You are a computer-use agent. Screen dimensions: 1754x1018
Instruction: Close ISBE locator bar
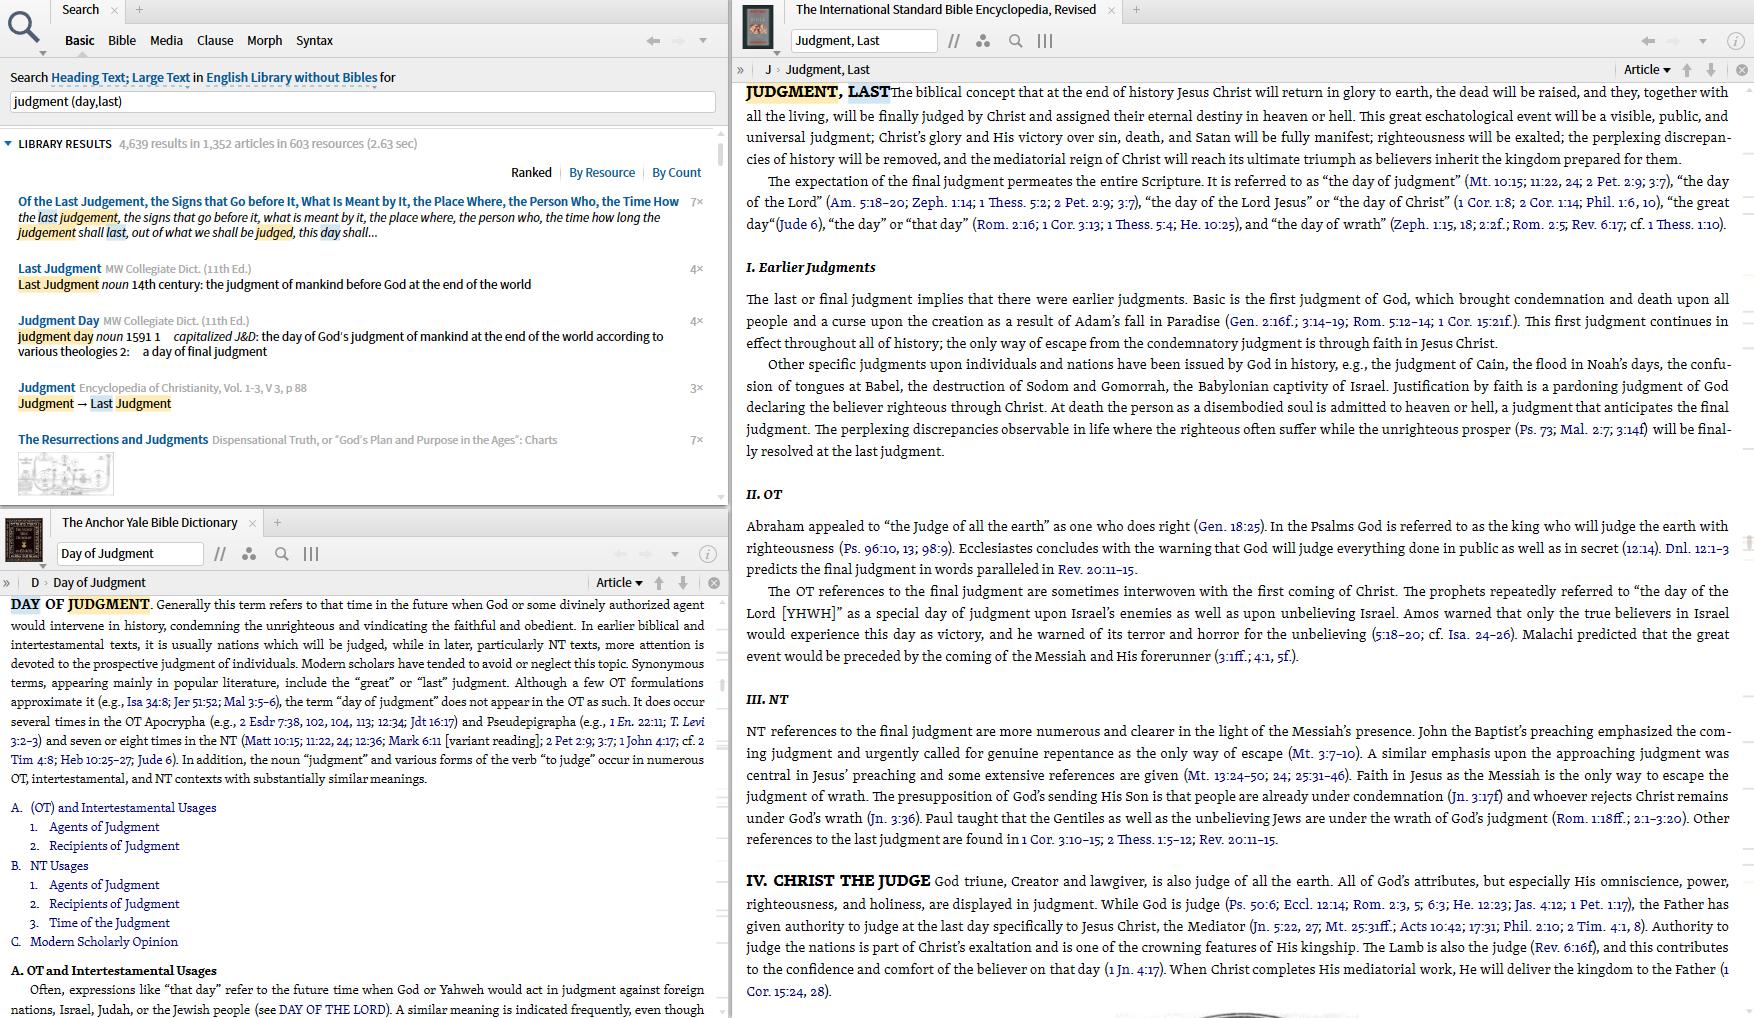(1742, 70)
